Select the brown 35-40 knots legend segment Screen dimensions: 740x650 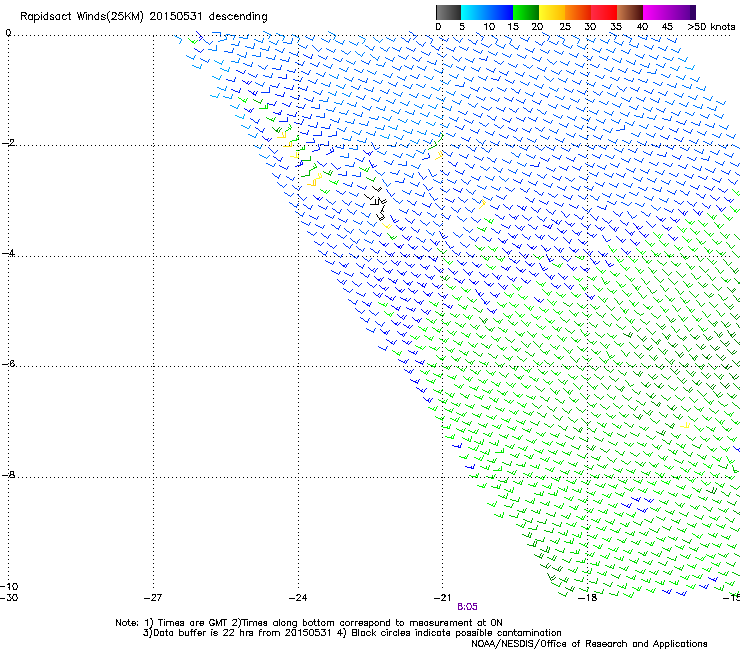(x=630, y=12)
